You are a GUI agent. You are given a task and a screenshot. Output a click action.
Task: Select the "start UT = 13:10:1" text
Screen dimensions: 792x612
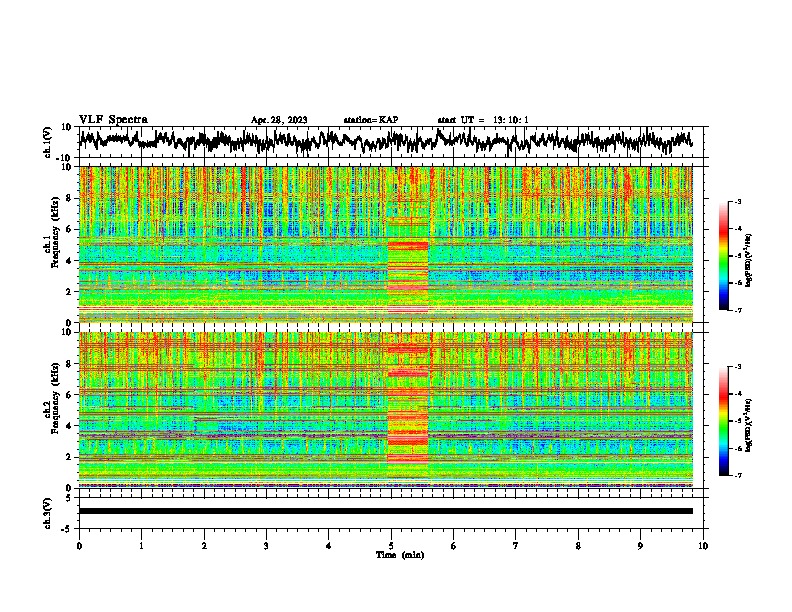[483, 120]
